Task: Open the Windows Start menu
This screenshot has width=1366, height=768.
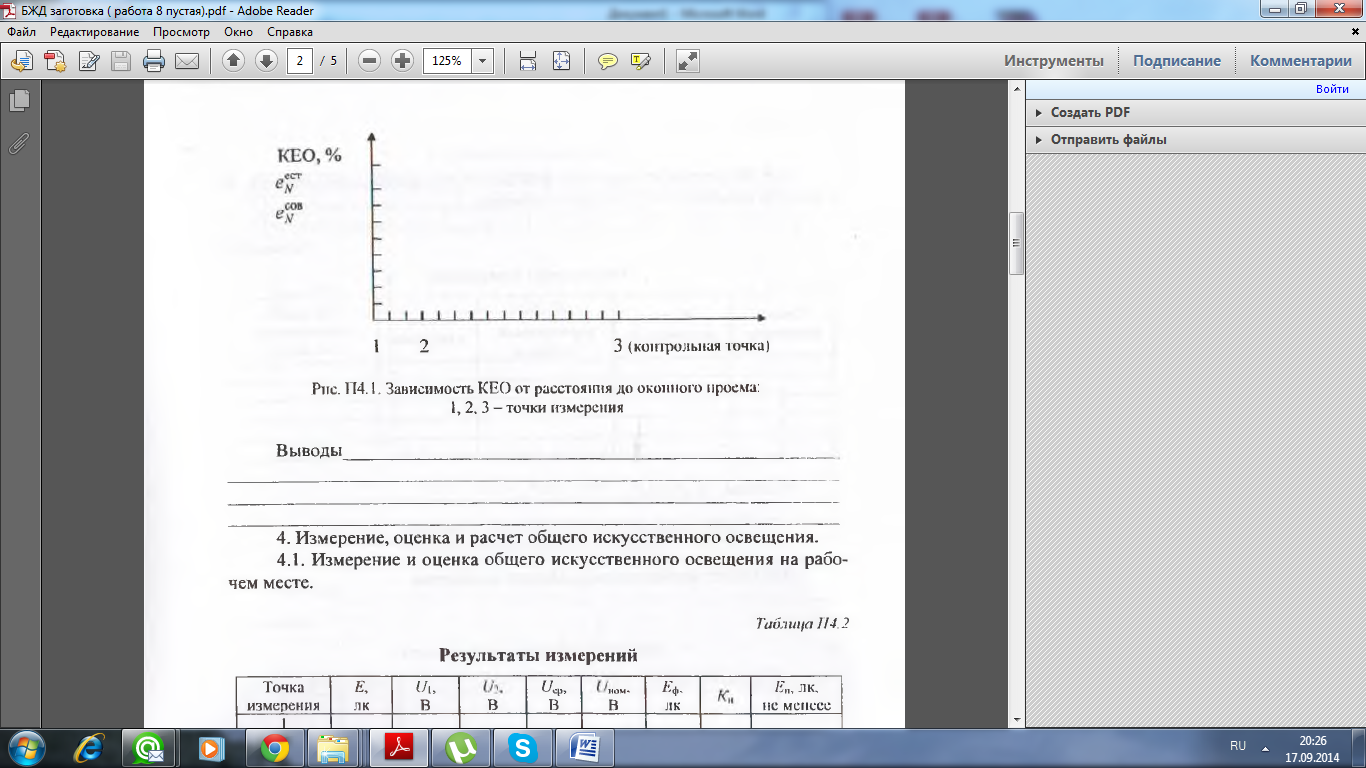Action: (x=24, y=747)
